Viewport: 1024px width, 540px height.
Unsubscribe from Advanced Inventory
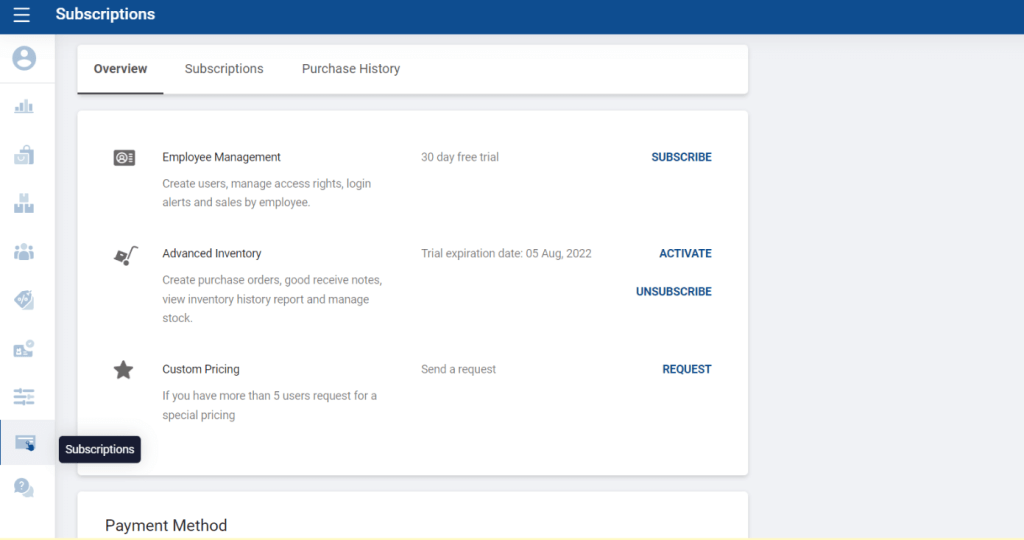(x=674, y=291)
